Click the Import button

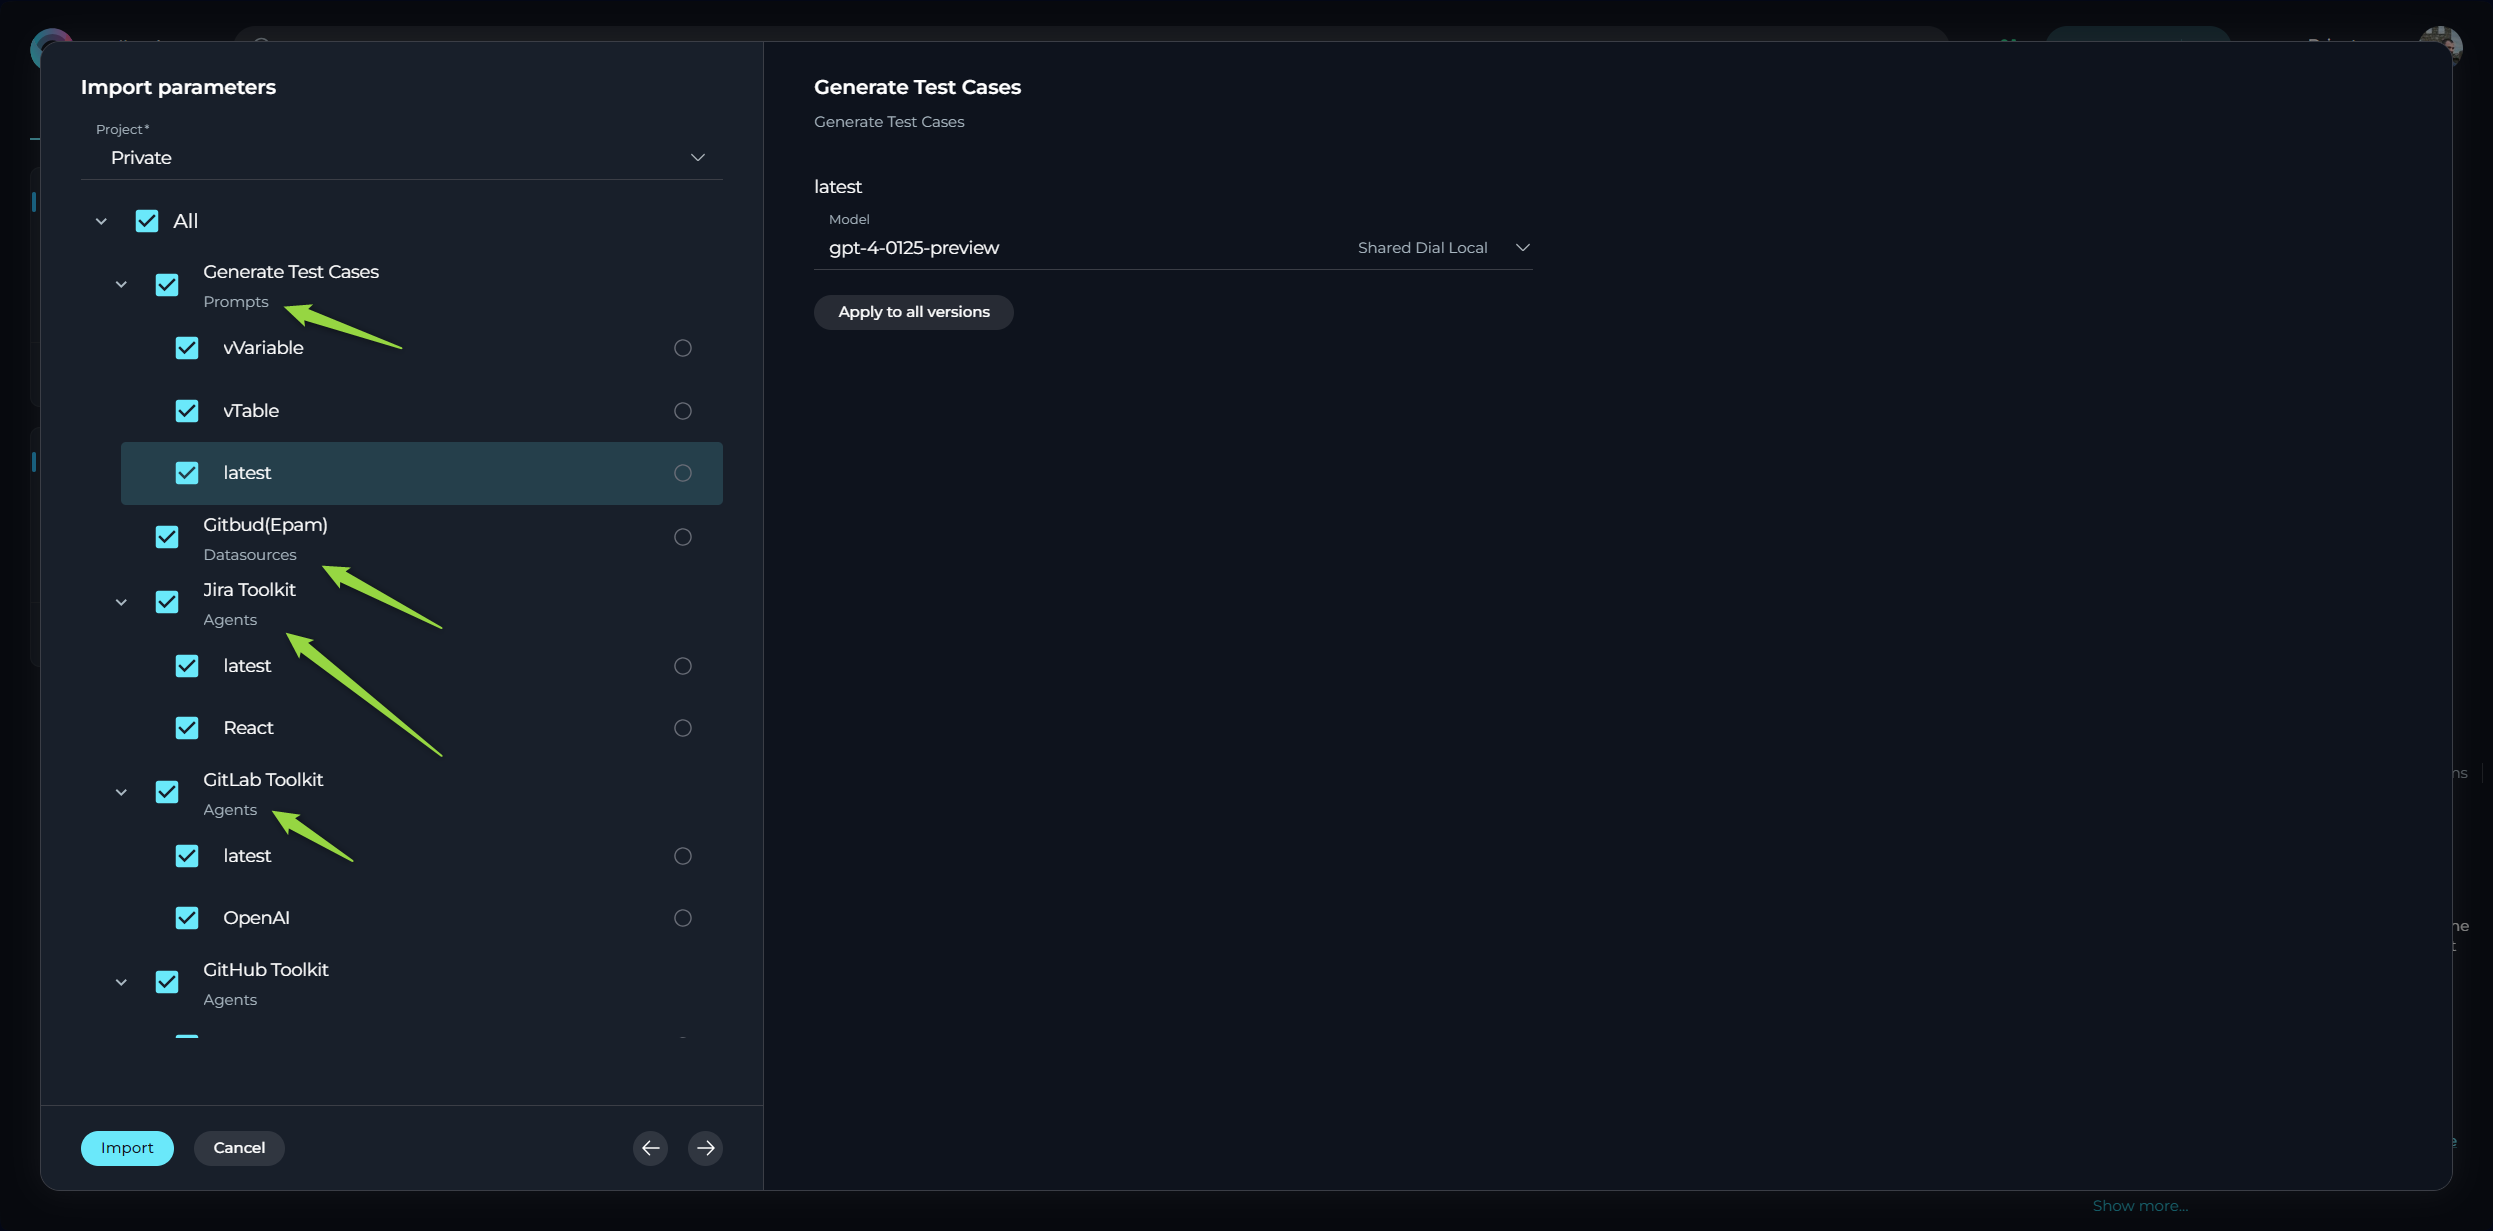[127, 1148]
